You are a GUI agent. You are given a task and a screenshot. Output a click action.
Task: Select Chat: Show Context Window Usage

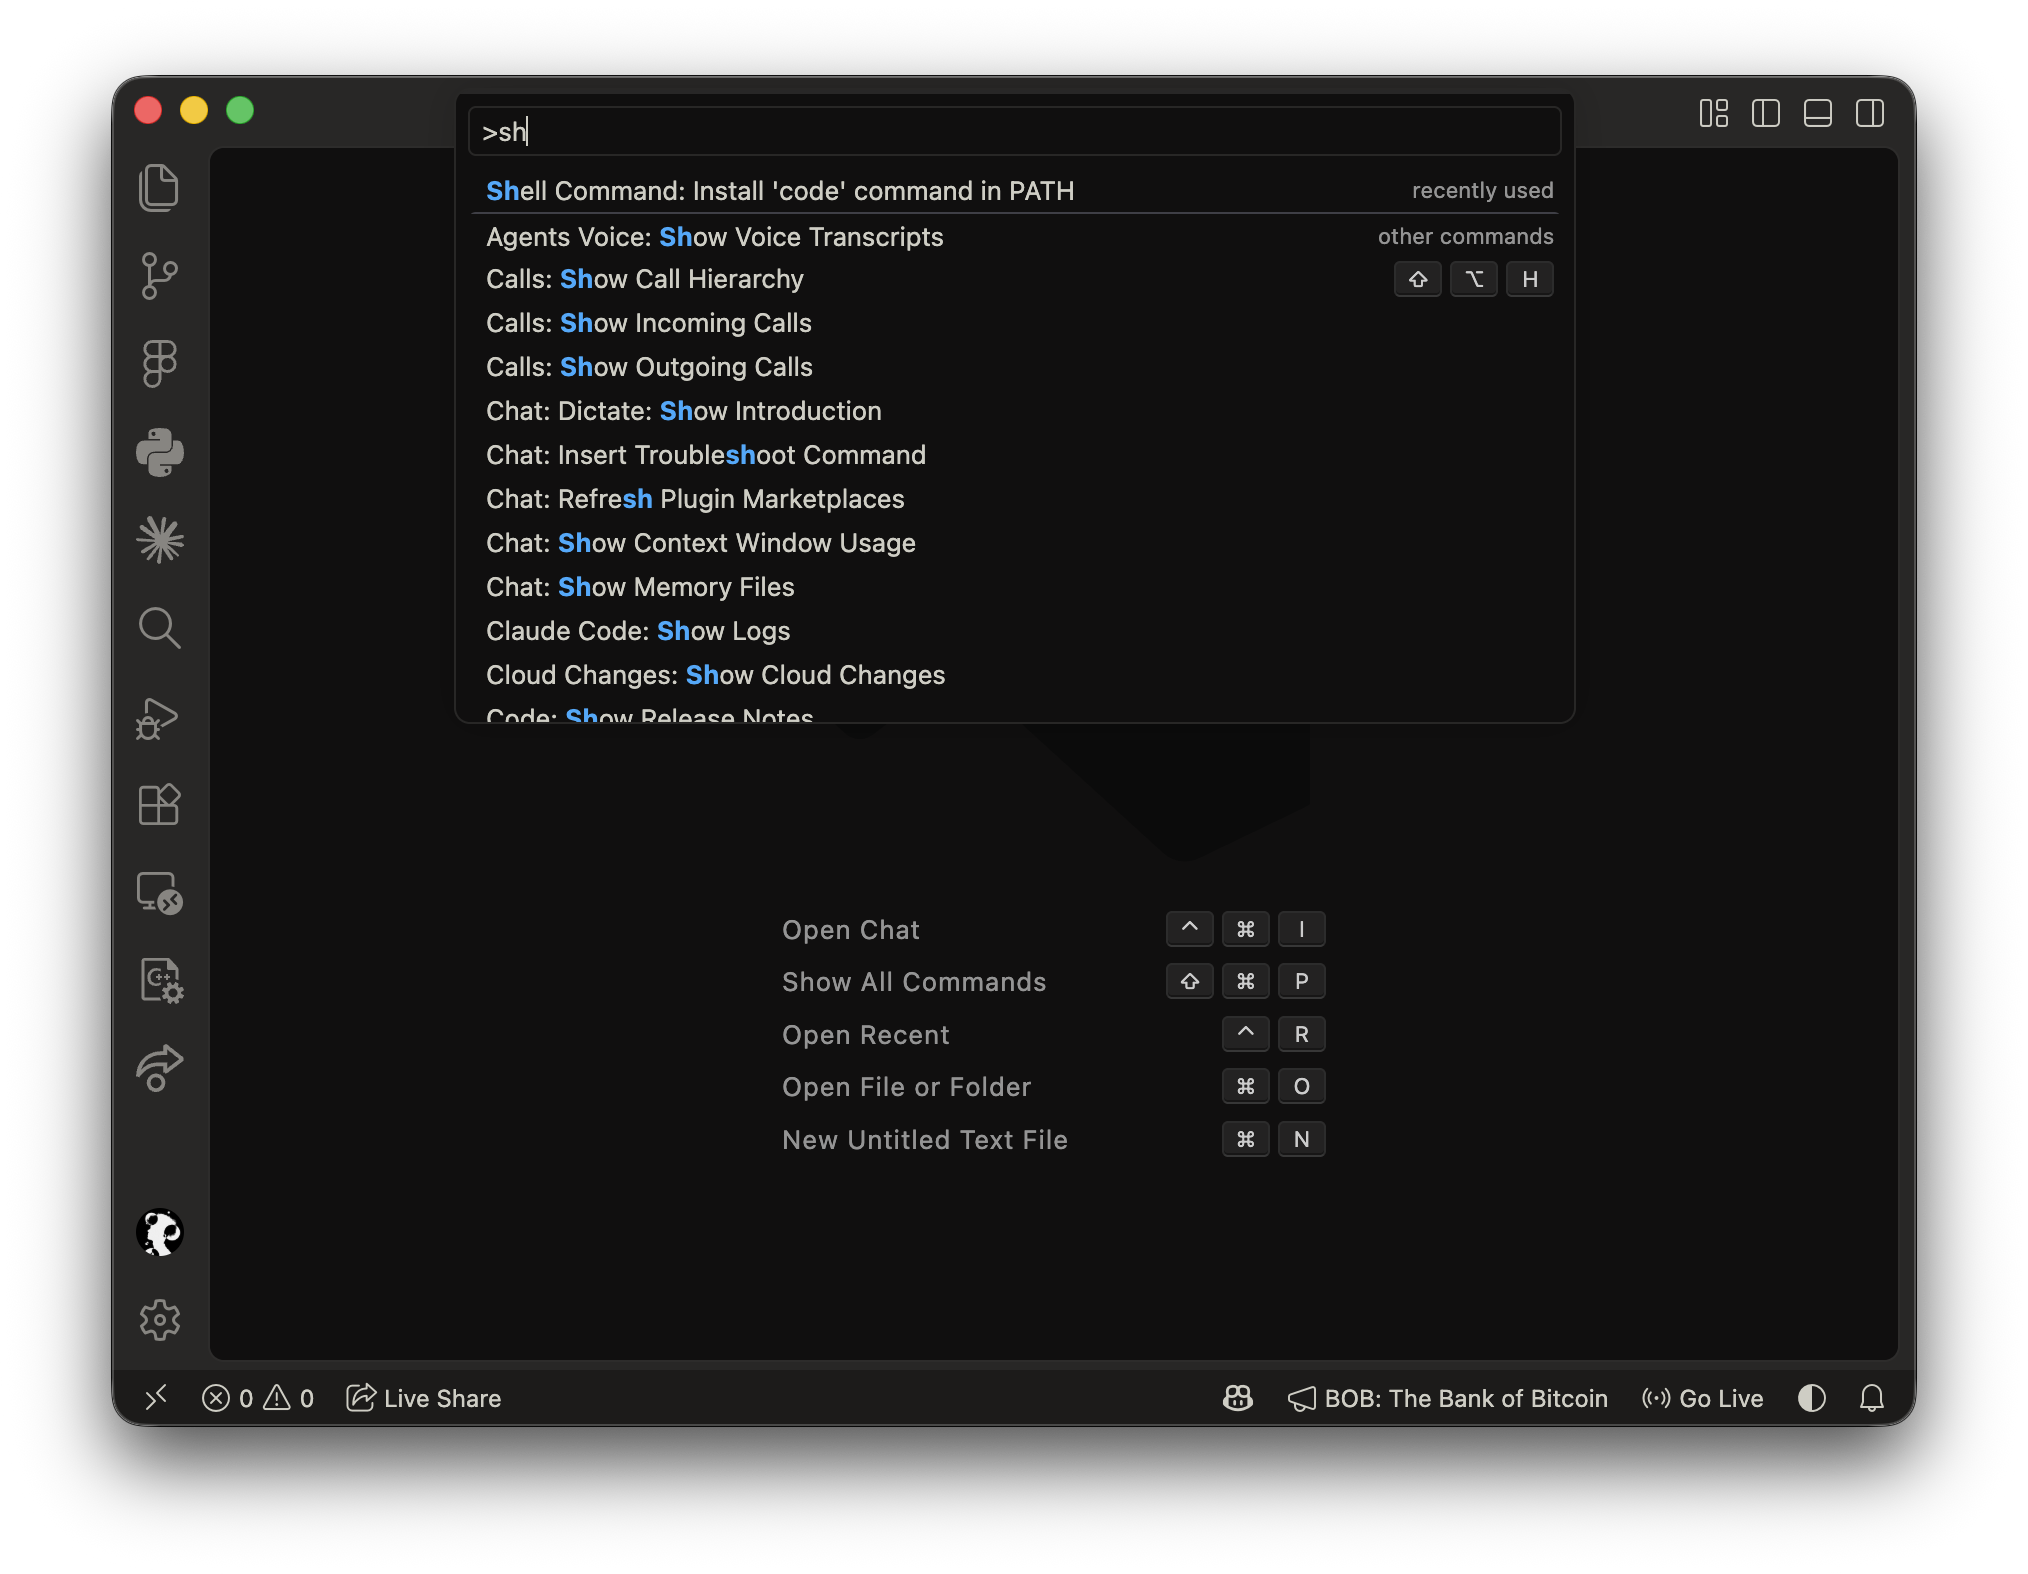coord(1014,543)
